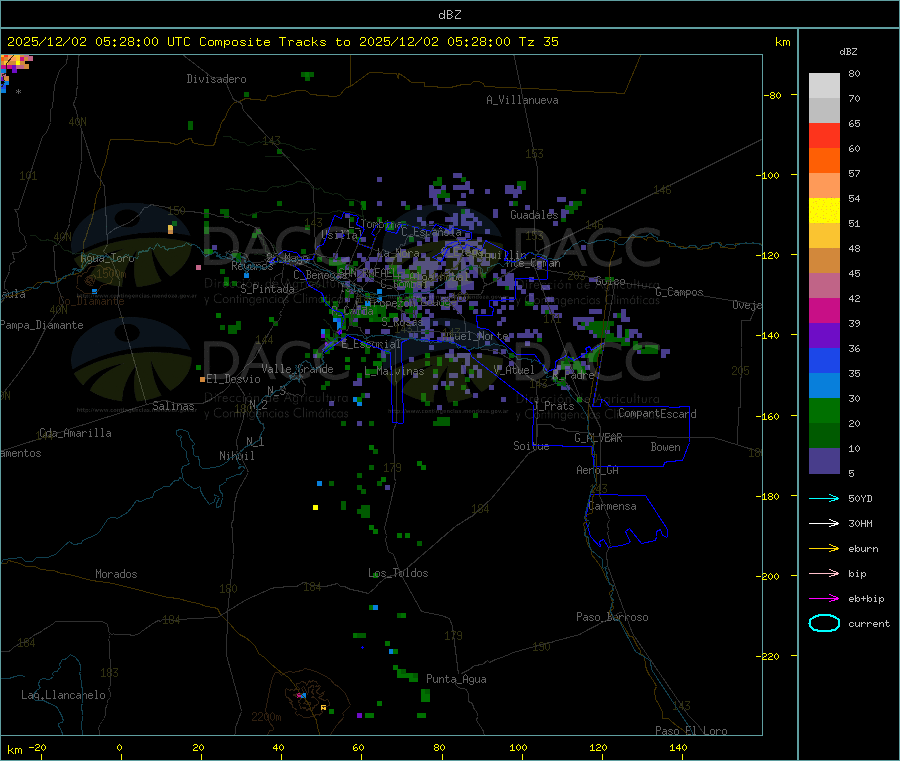Select the slate 5–10 dBZ swatch
Screen dimensions: 900x761
click(824, 461)
